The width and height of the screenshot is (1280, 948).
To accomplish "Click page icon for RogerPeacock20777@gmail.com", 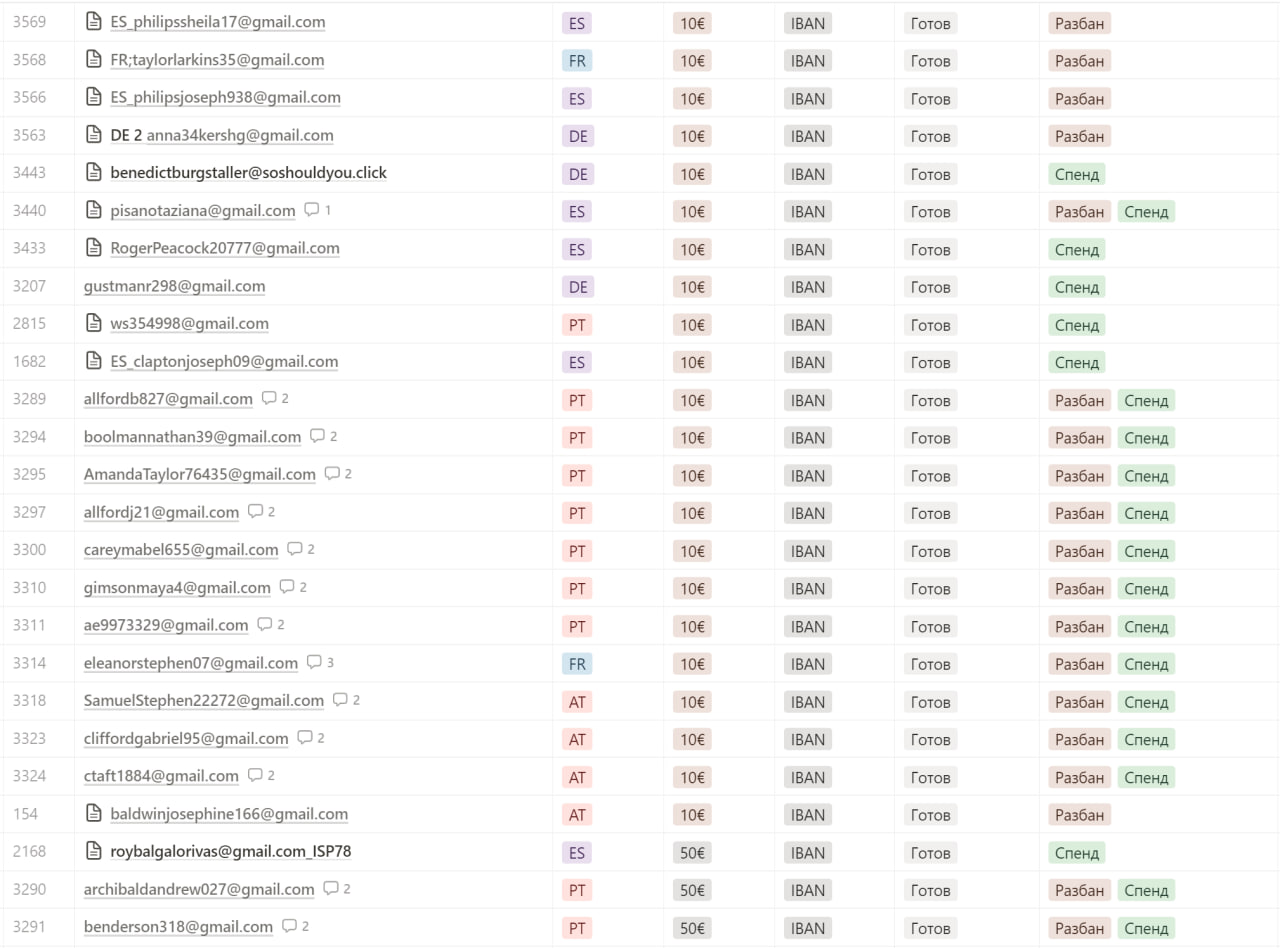I will tap(94, 248).
